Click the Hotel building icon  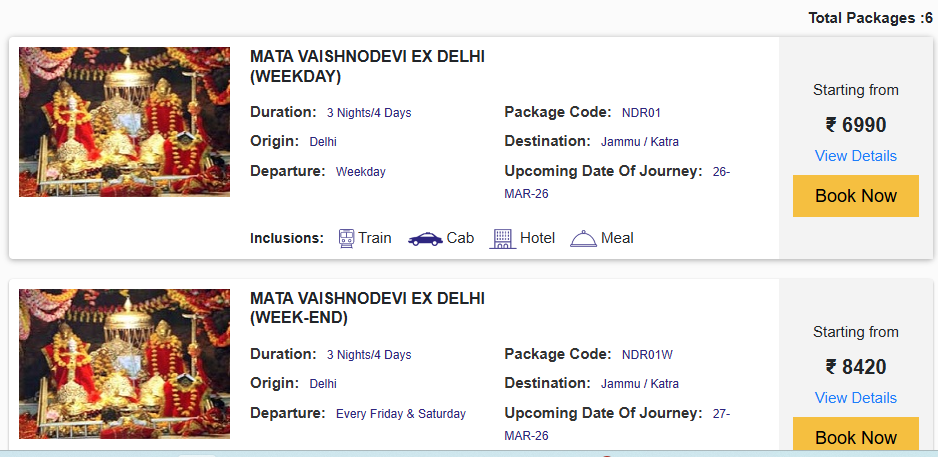(x=502, y=238)
